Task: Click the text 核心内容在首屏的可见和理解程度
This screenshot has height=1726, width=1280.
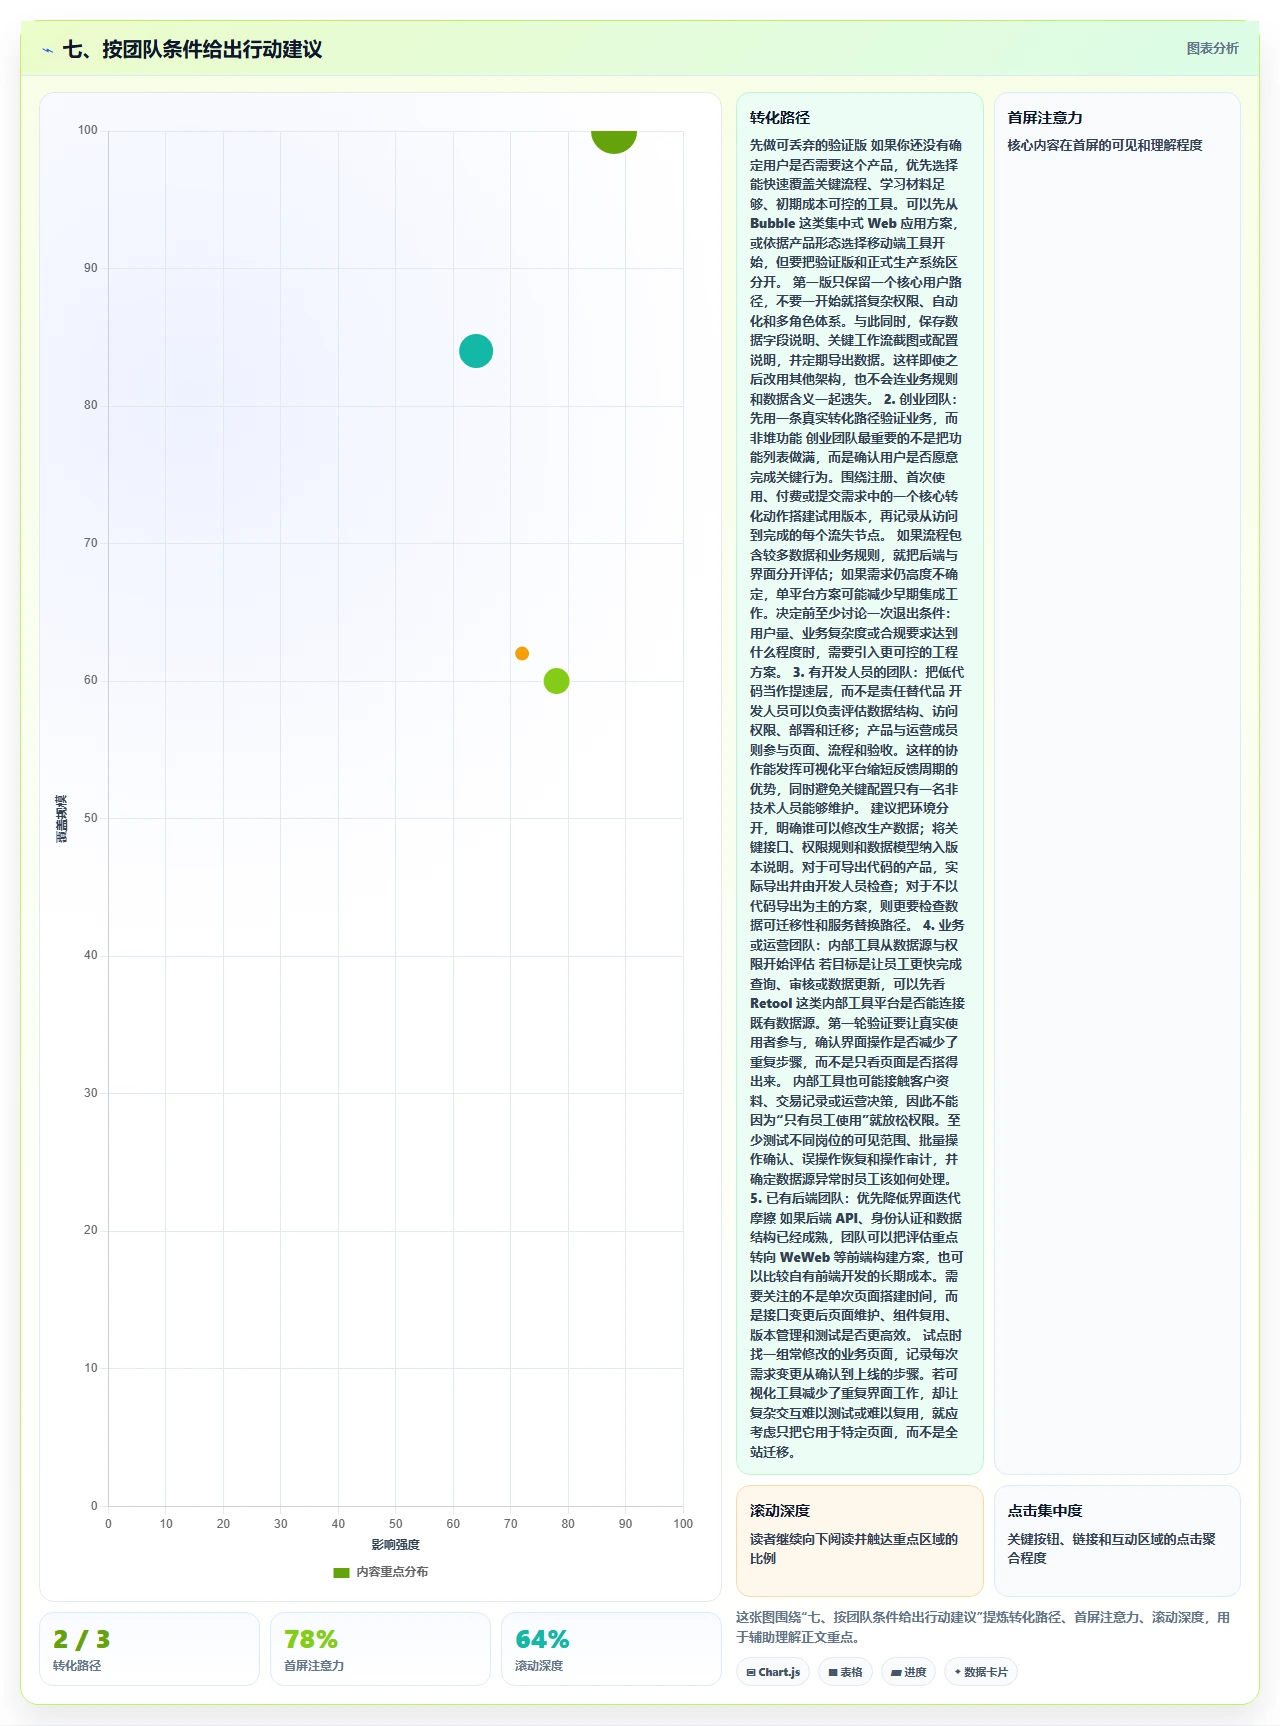Action: coord(1104,145)
